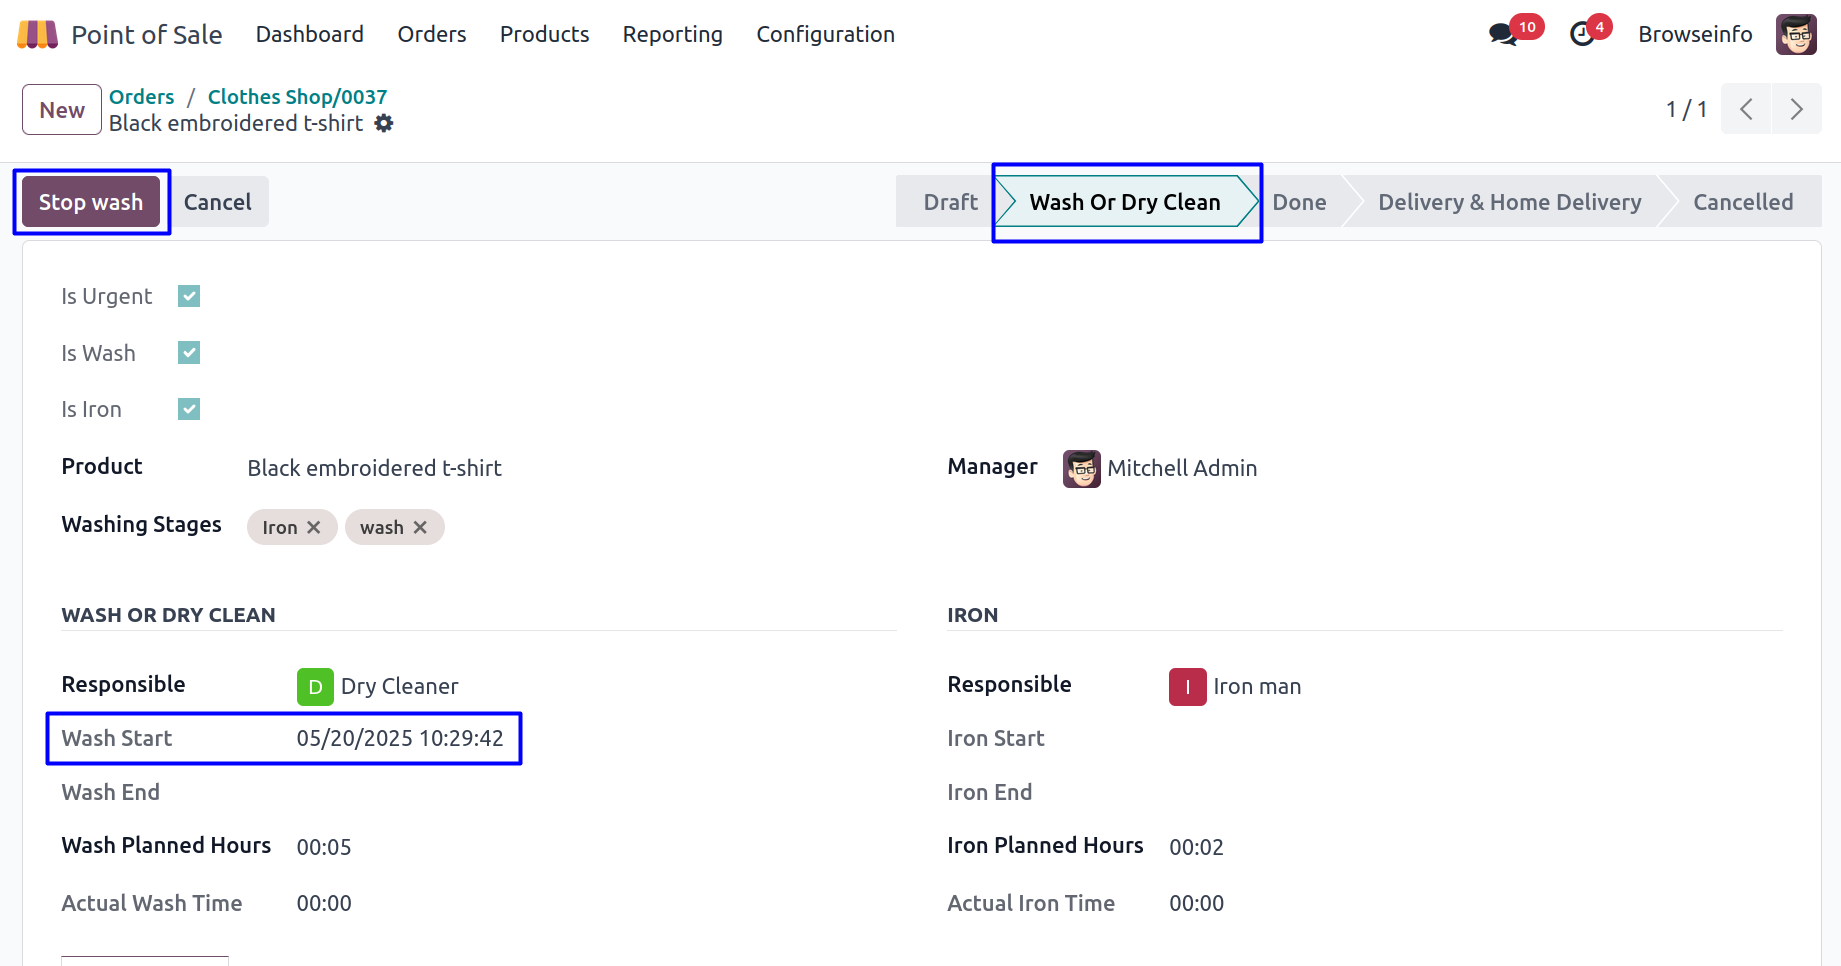This screenshot has height=966, width=1841.
Task: Open the gear actions menu beside record title
Action: tap(384, 123)
